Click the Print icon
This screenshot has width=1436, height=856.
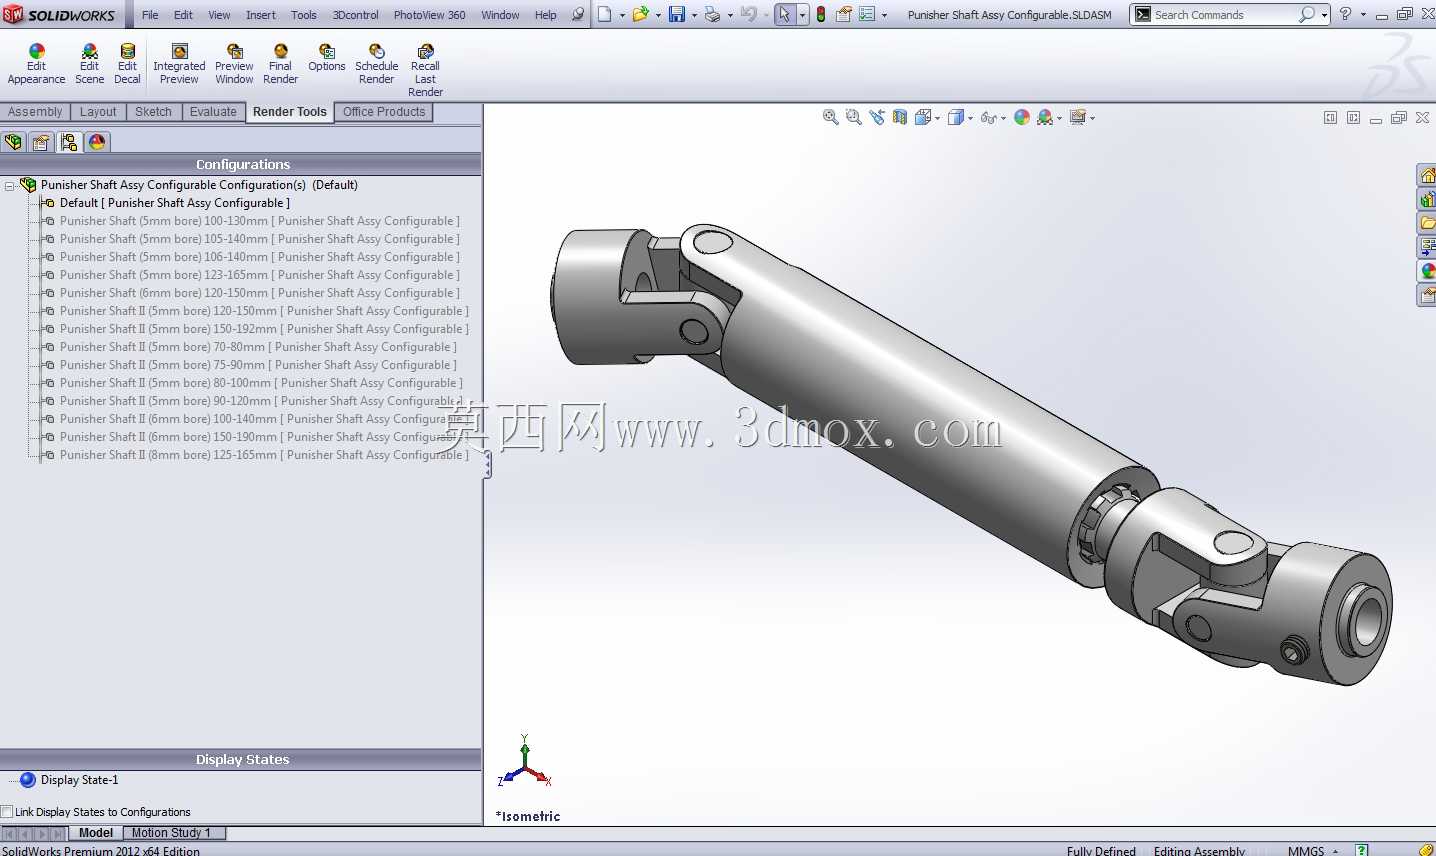point(712,14)
